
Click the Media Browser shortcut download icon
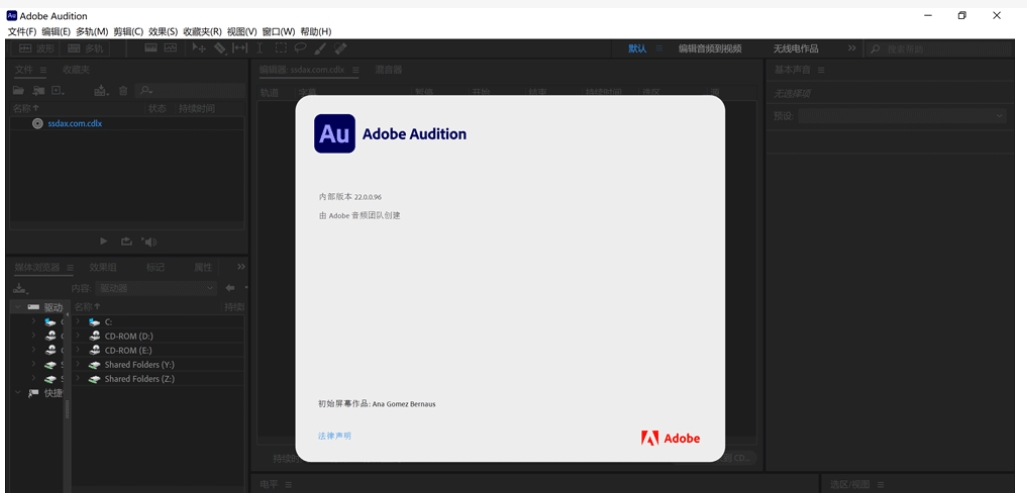pos(20,288)
